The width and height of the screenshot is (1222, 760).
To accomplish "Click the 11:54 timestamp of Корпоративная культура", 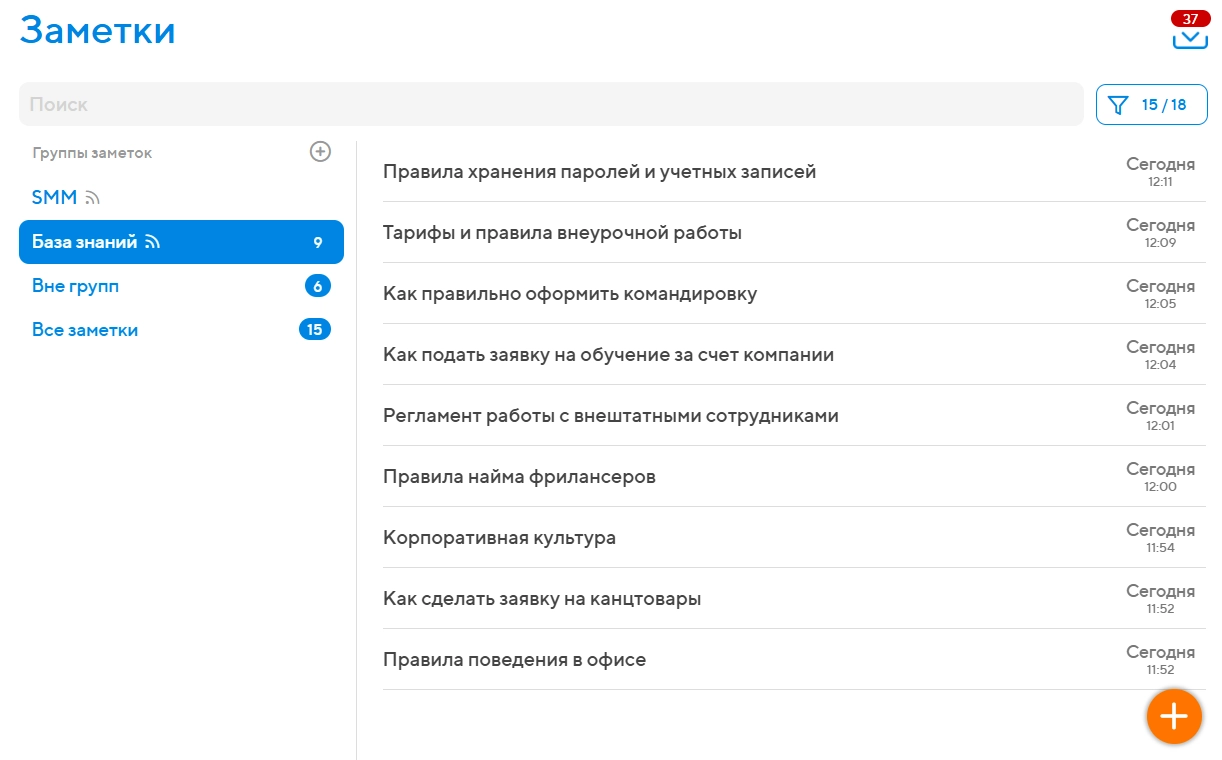I will (x=1160, y=548).
